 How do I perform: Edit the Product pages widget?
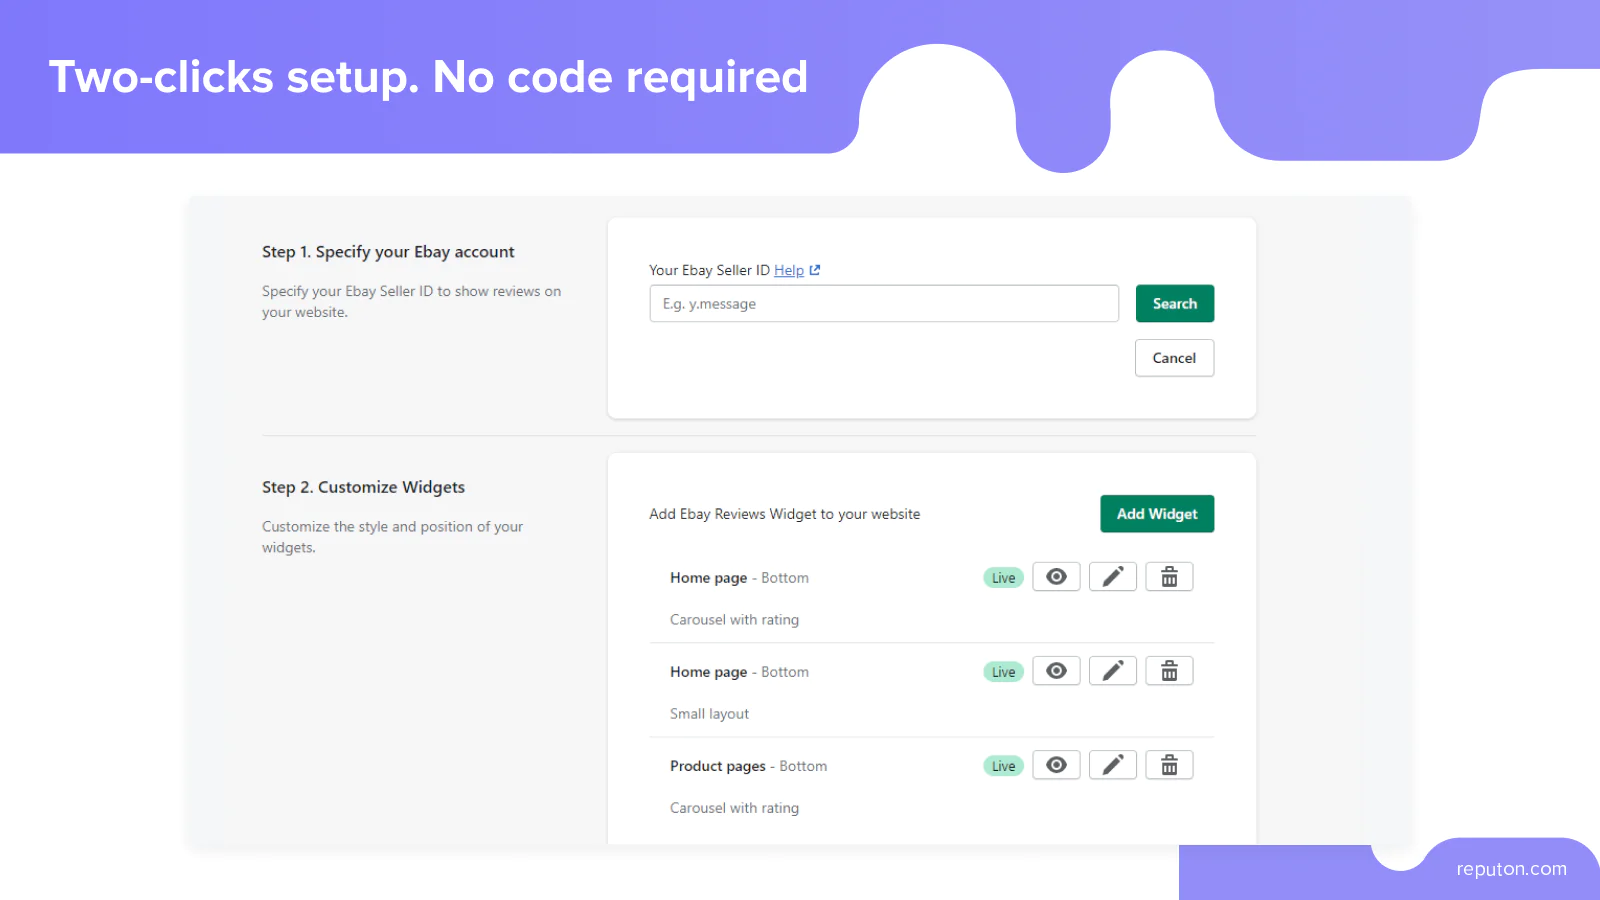pyautogui.click(x=1112, y=765)
